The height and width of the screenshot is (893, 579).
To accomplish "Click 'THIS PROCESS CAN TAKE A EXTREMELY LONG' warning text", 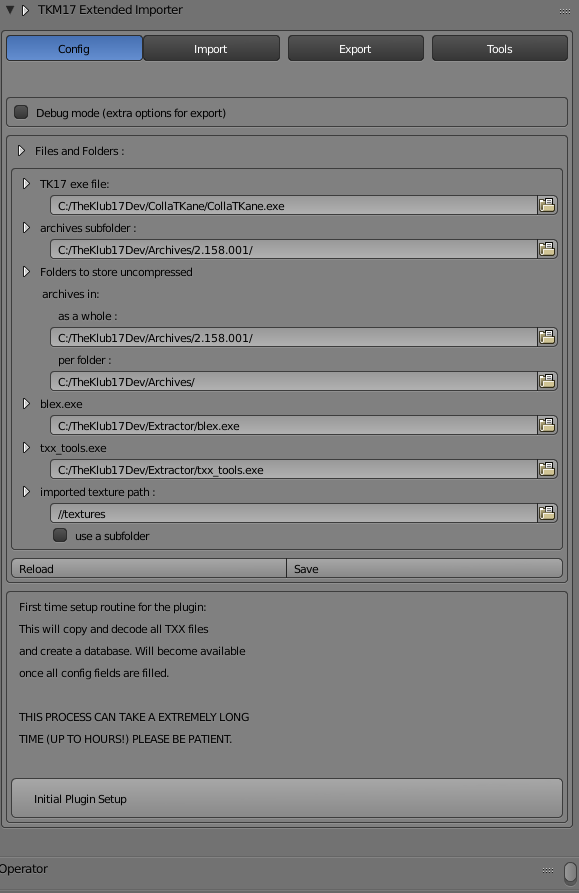I will click(134, 717).
